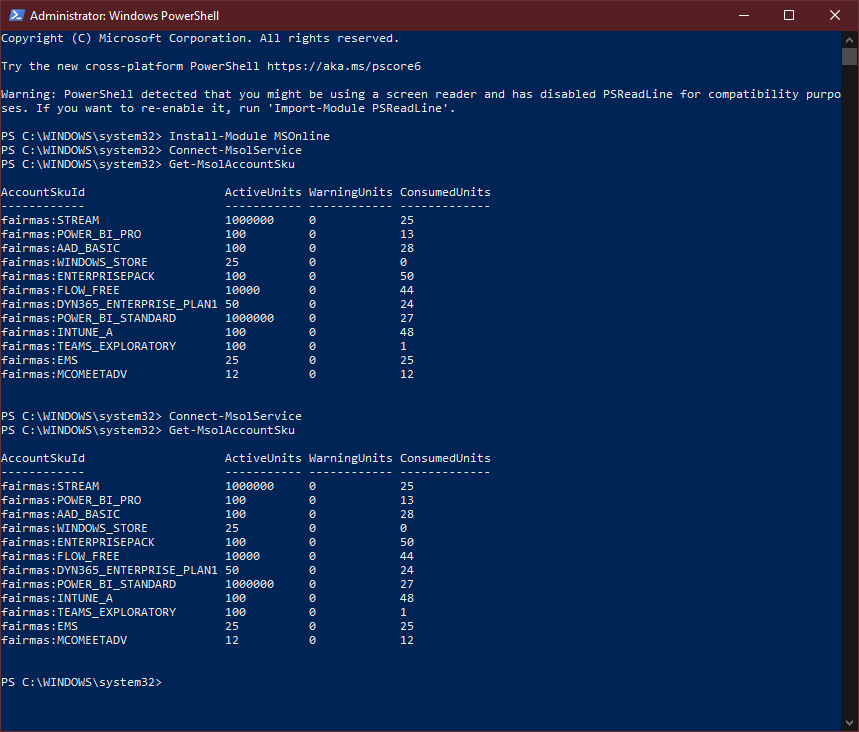Viewport: 859px width, 732px height.
Task: Click fairmas:INTUNE_A in the first table
Action: click(x=57, y=333)
